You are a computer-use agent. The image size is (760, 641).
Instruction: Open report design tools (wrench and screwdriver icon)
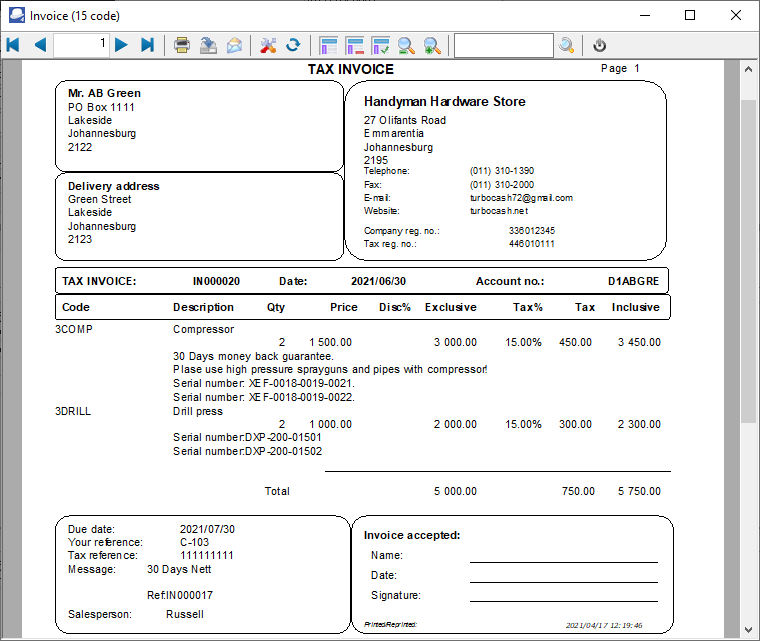268,45
